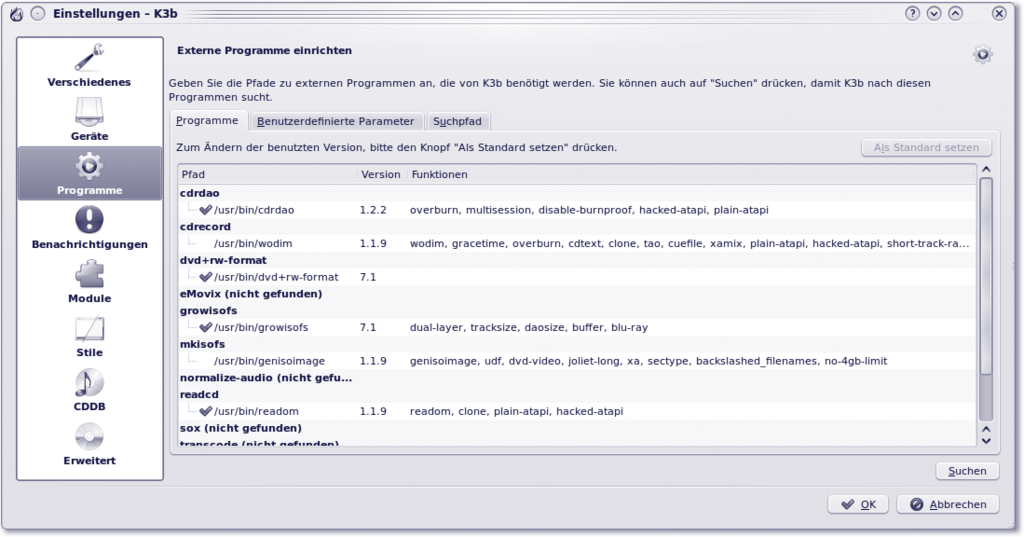Viewport: 1024px width, 537px height.
Task: Switch to the Benutzerdefinierte Parameter tab
Action: (335, 121)
